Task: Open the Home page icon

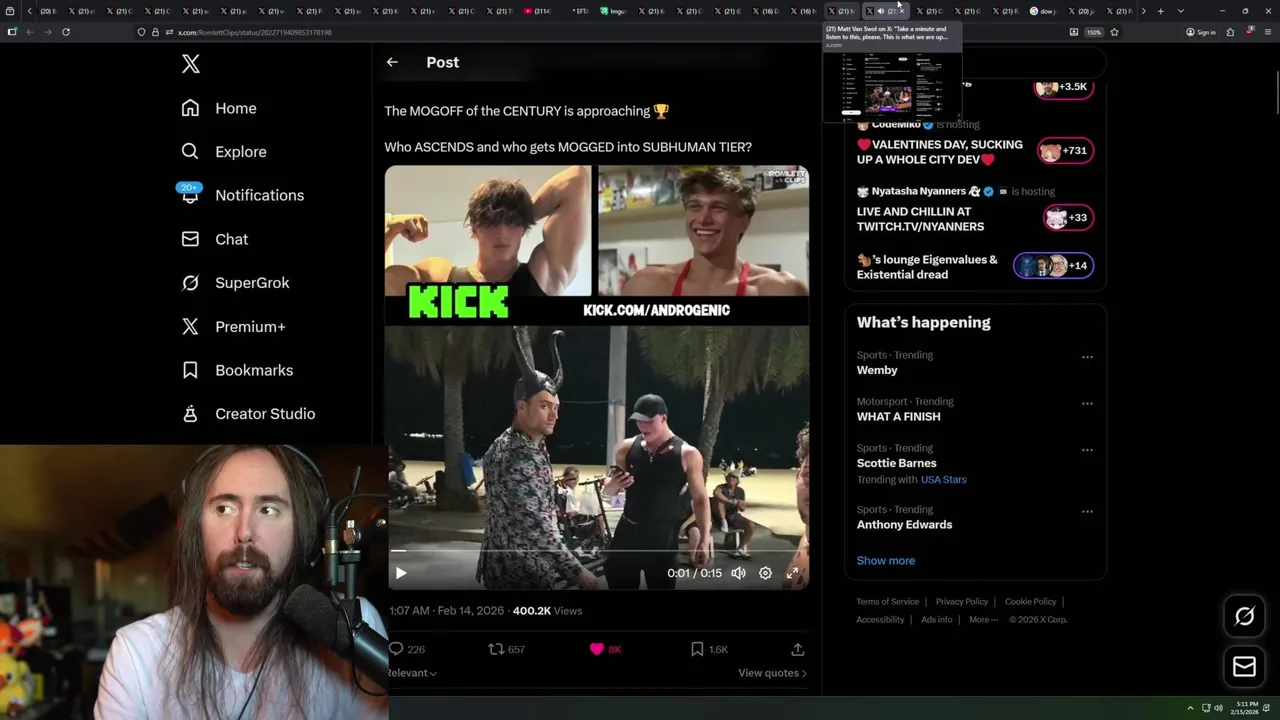Action: pyautogui.click(x=190, y=108)
